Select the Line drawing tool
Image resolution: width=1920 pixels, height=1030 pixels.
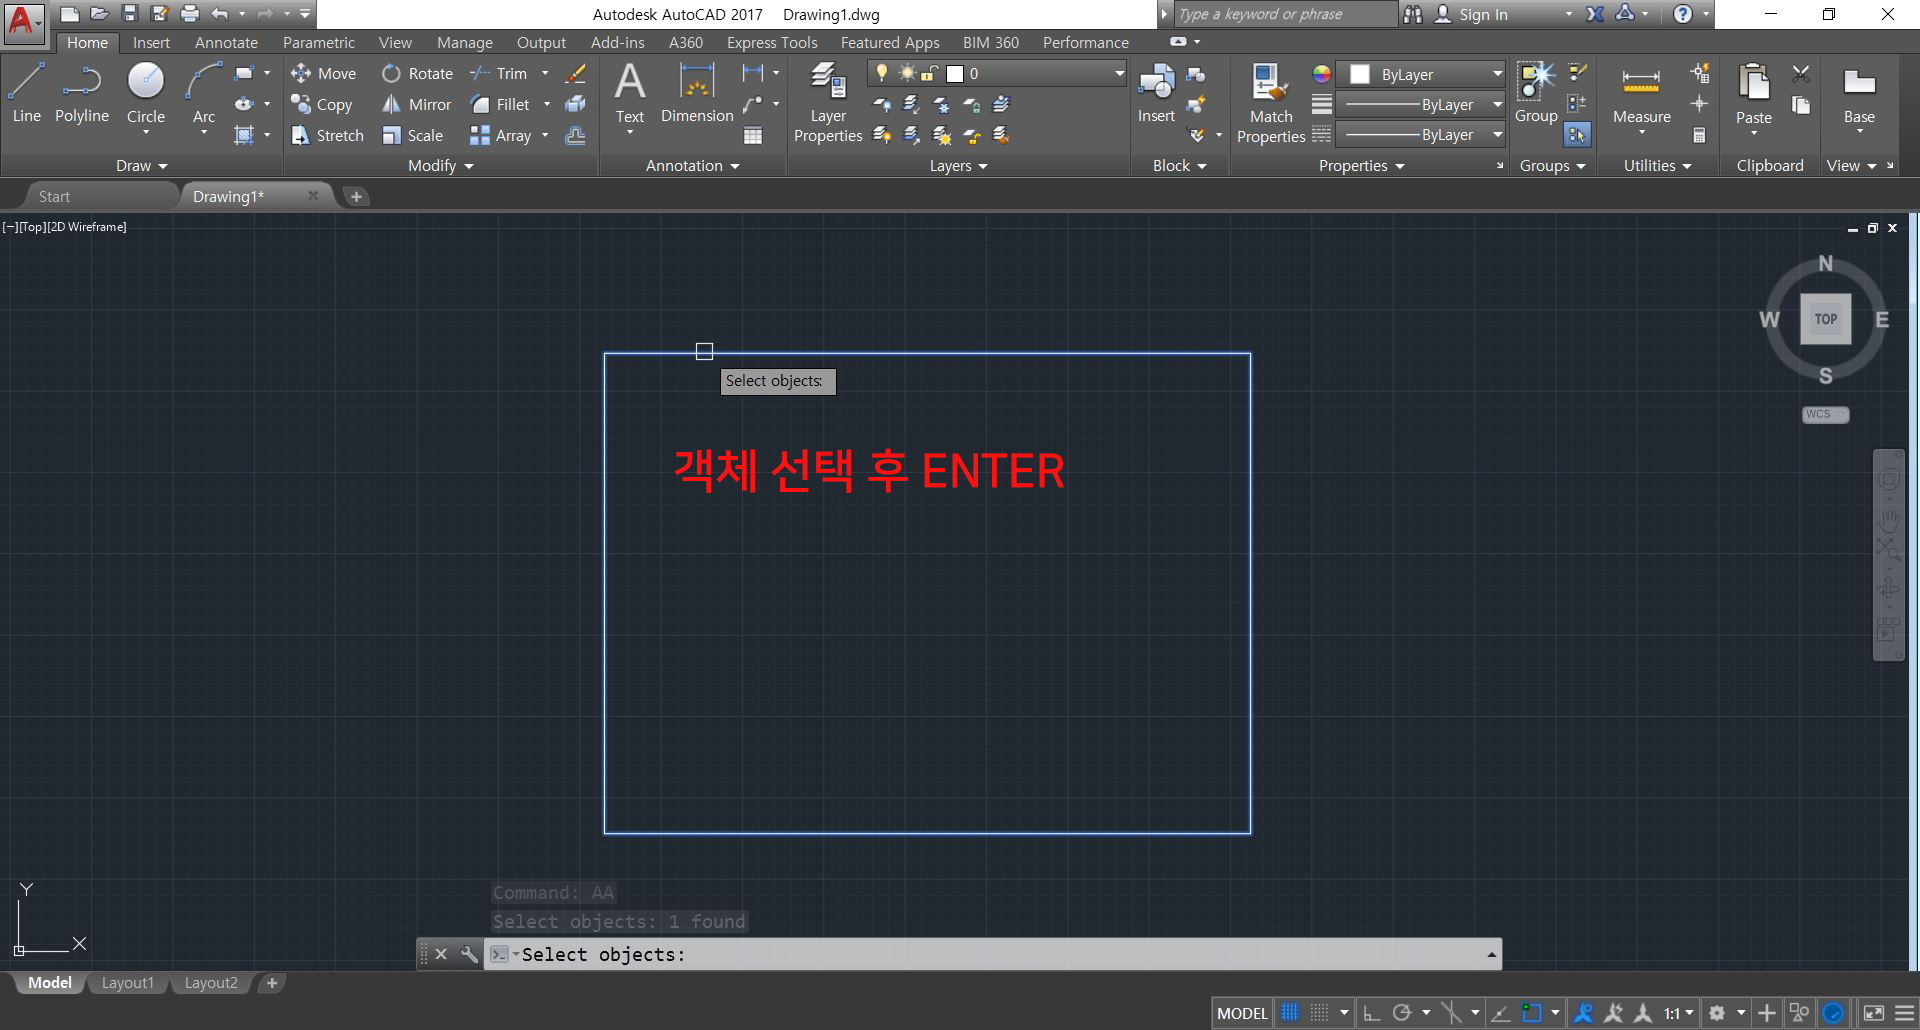[x=27, y=93]
